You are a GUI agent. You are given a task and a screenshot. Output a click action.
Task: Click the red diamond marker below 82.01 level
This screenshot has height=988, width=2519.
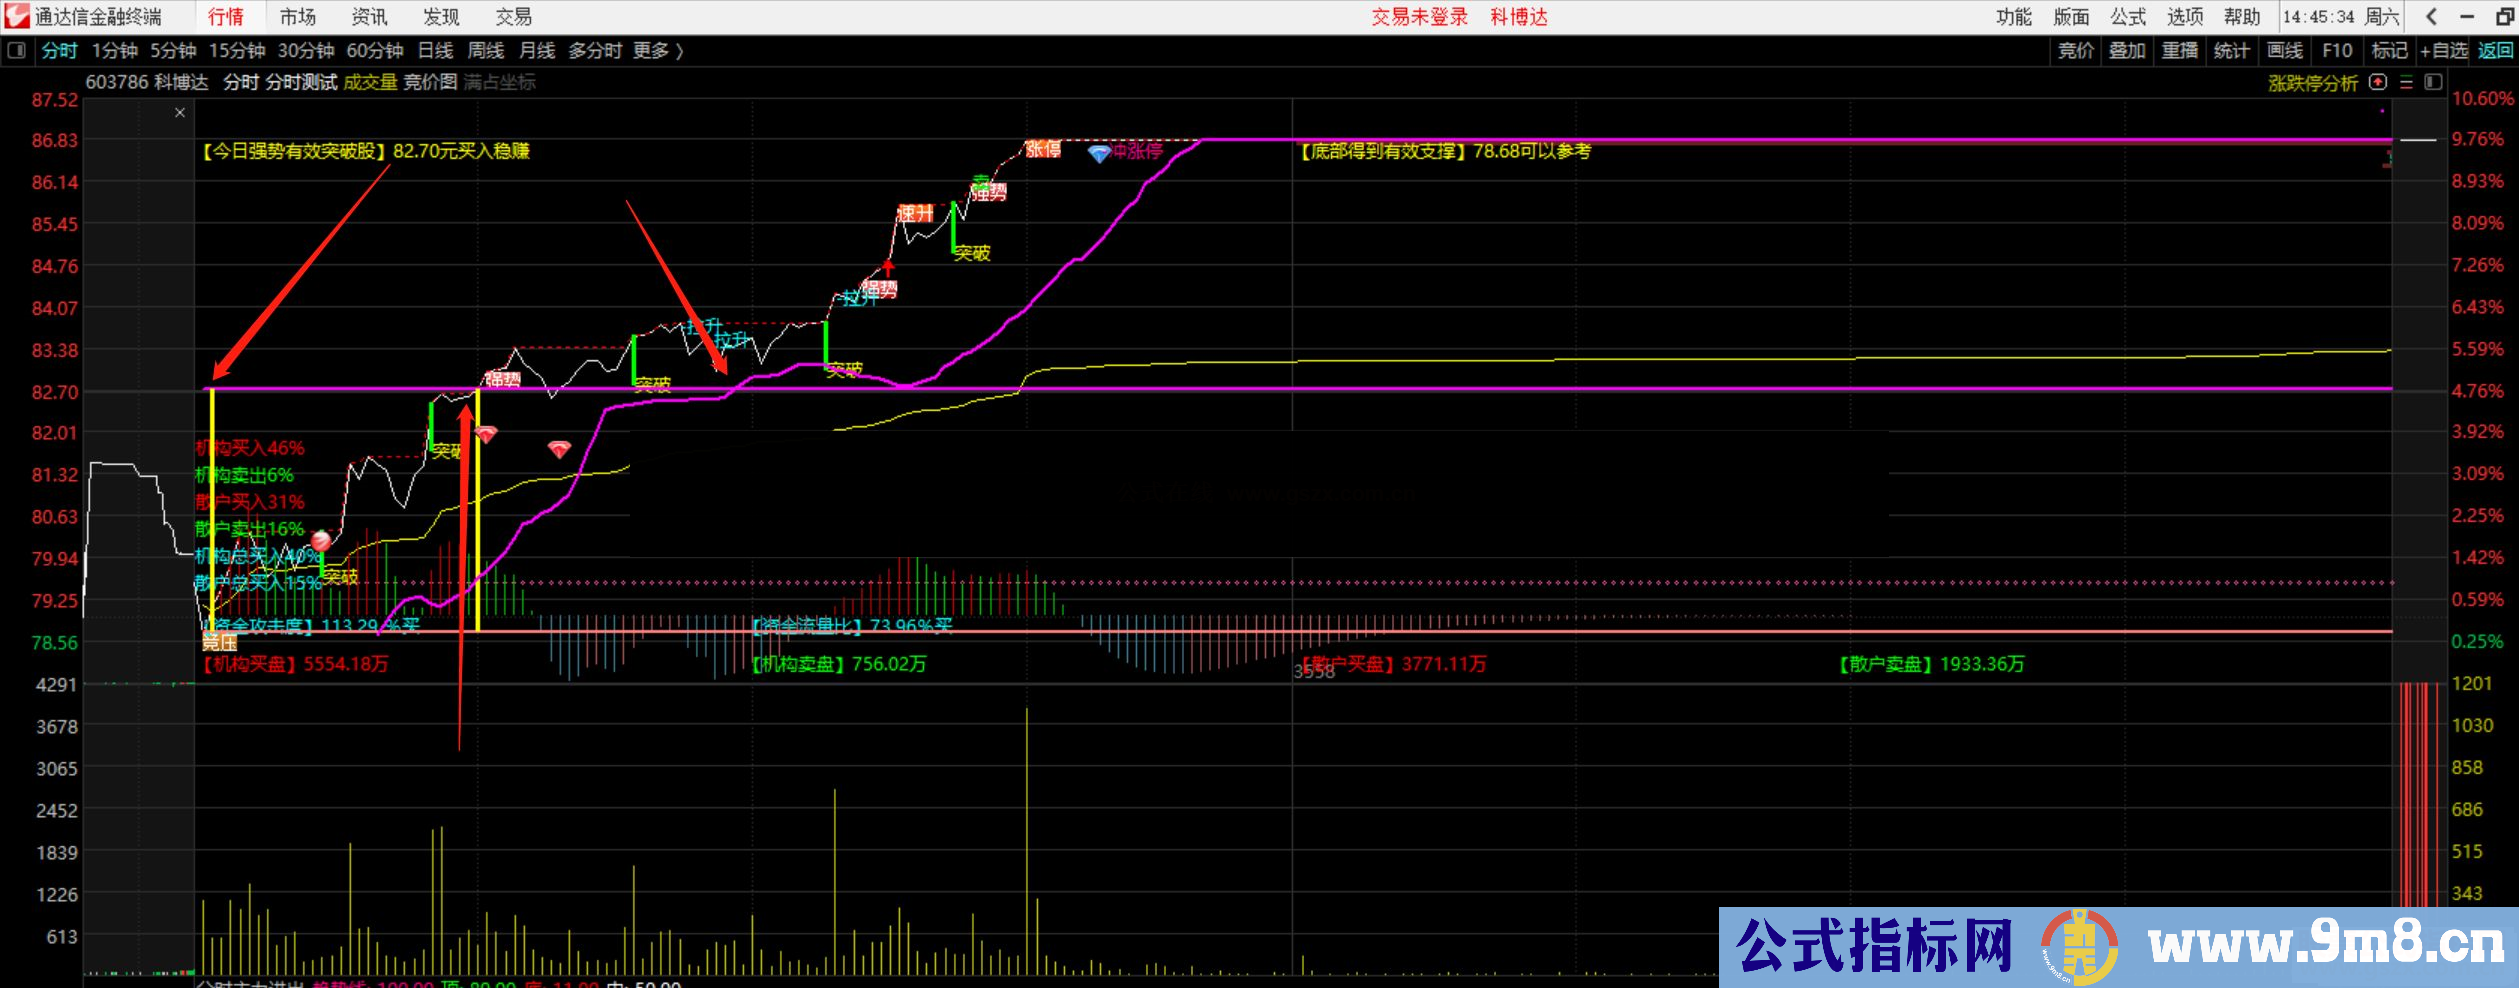(559, 449)
